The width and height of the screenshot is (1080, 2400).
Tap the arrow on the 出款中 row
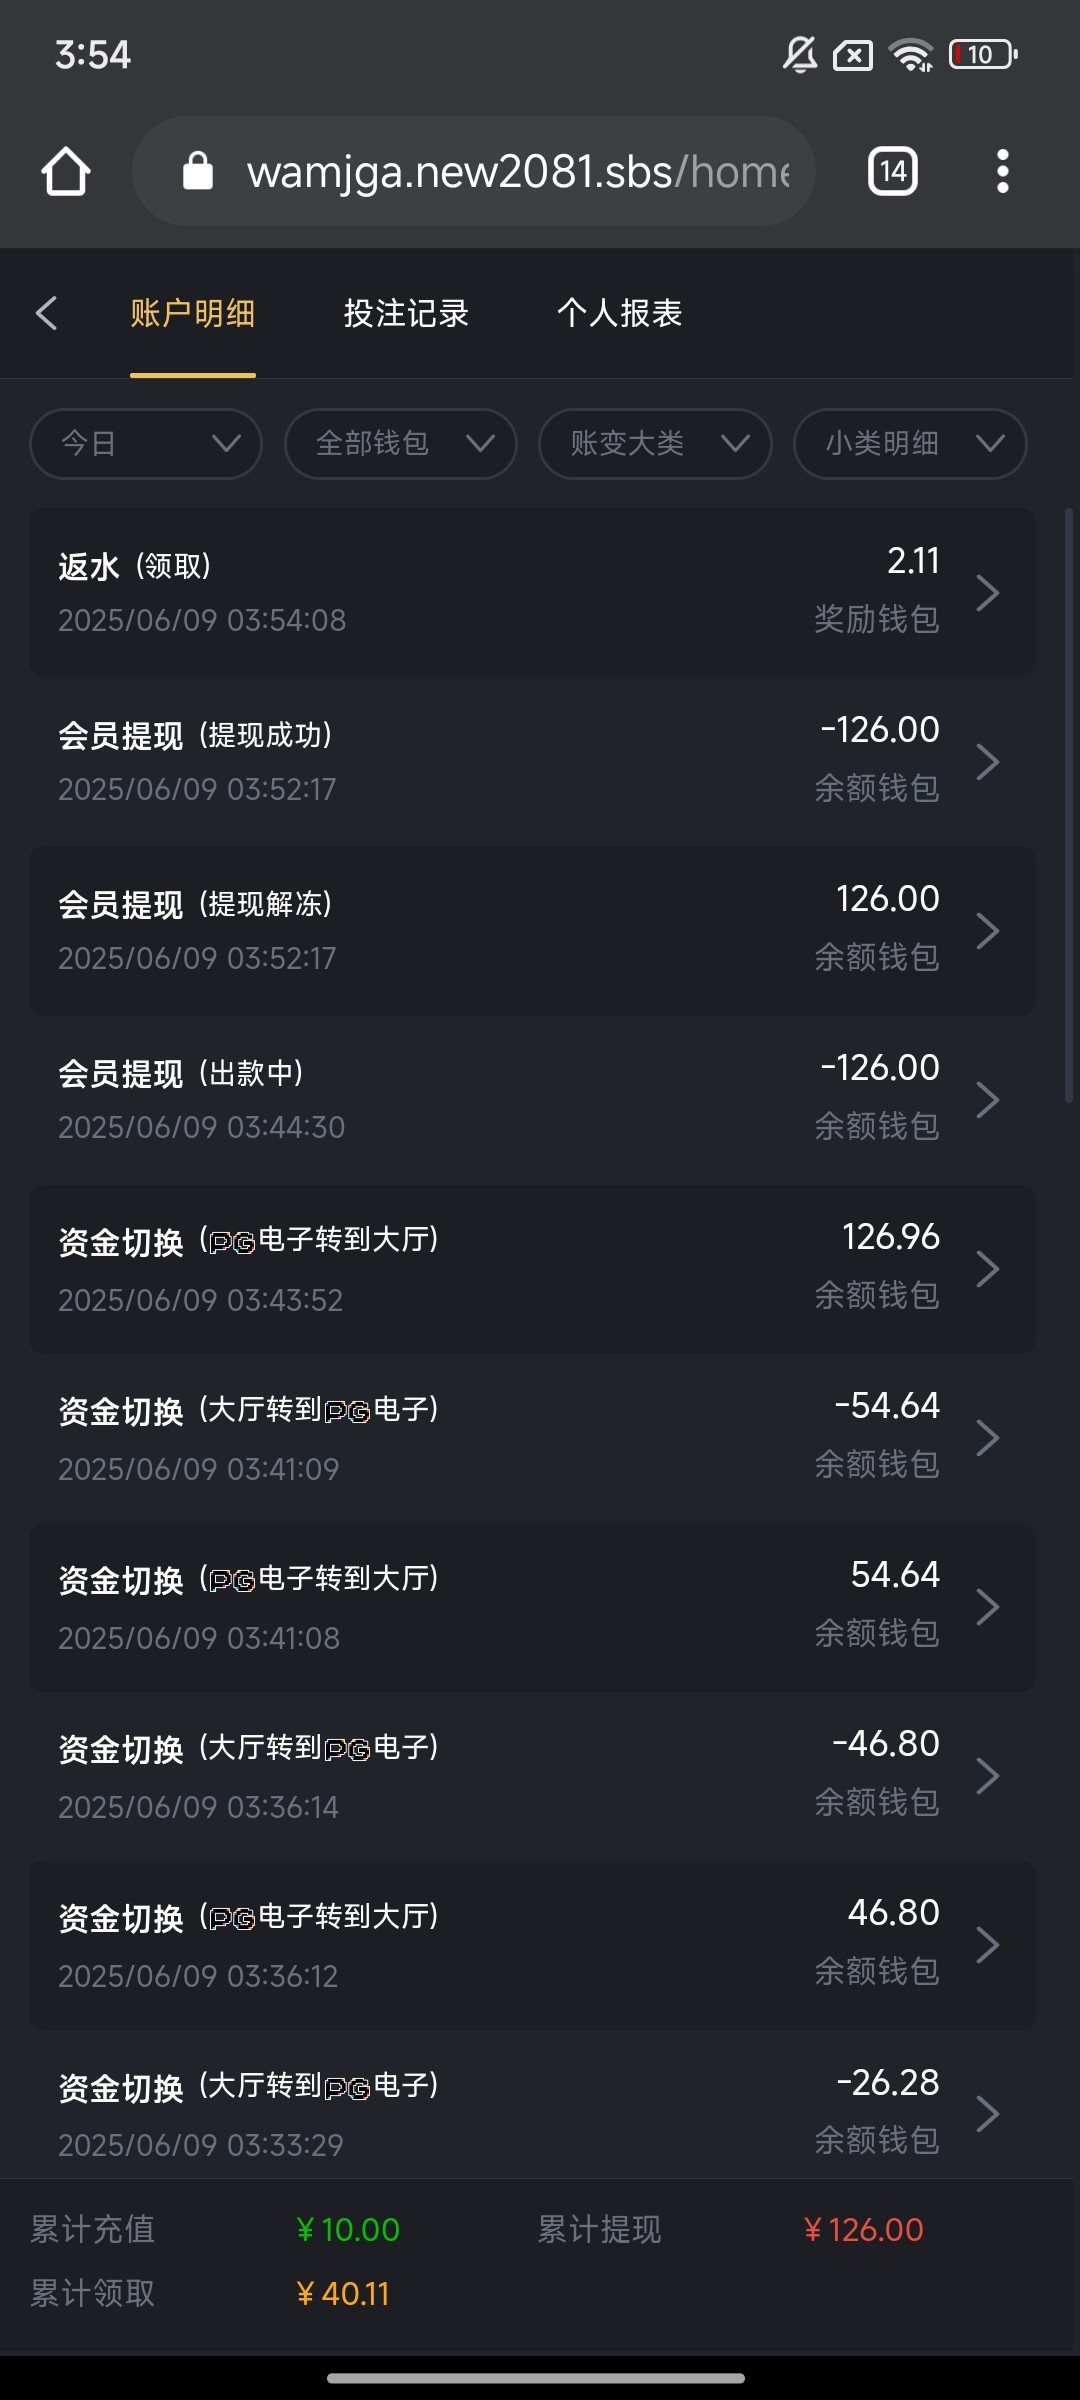click(987, 1100)
